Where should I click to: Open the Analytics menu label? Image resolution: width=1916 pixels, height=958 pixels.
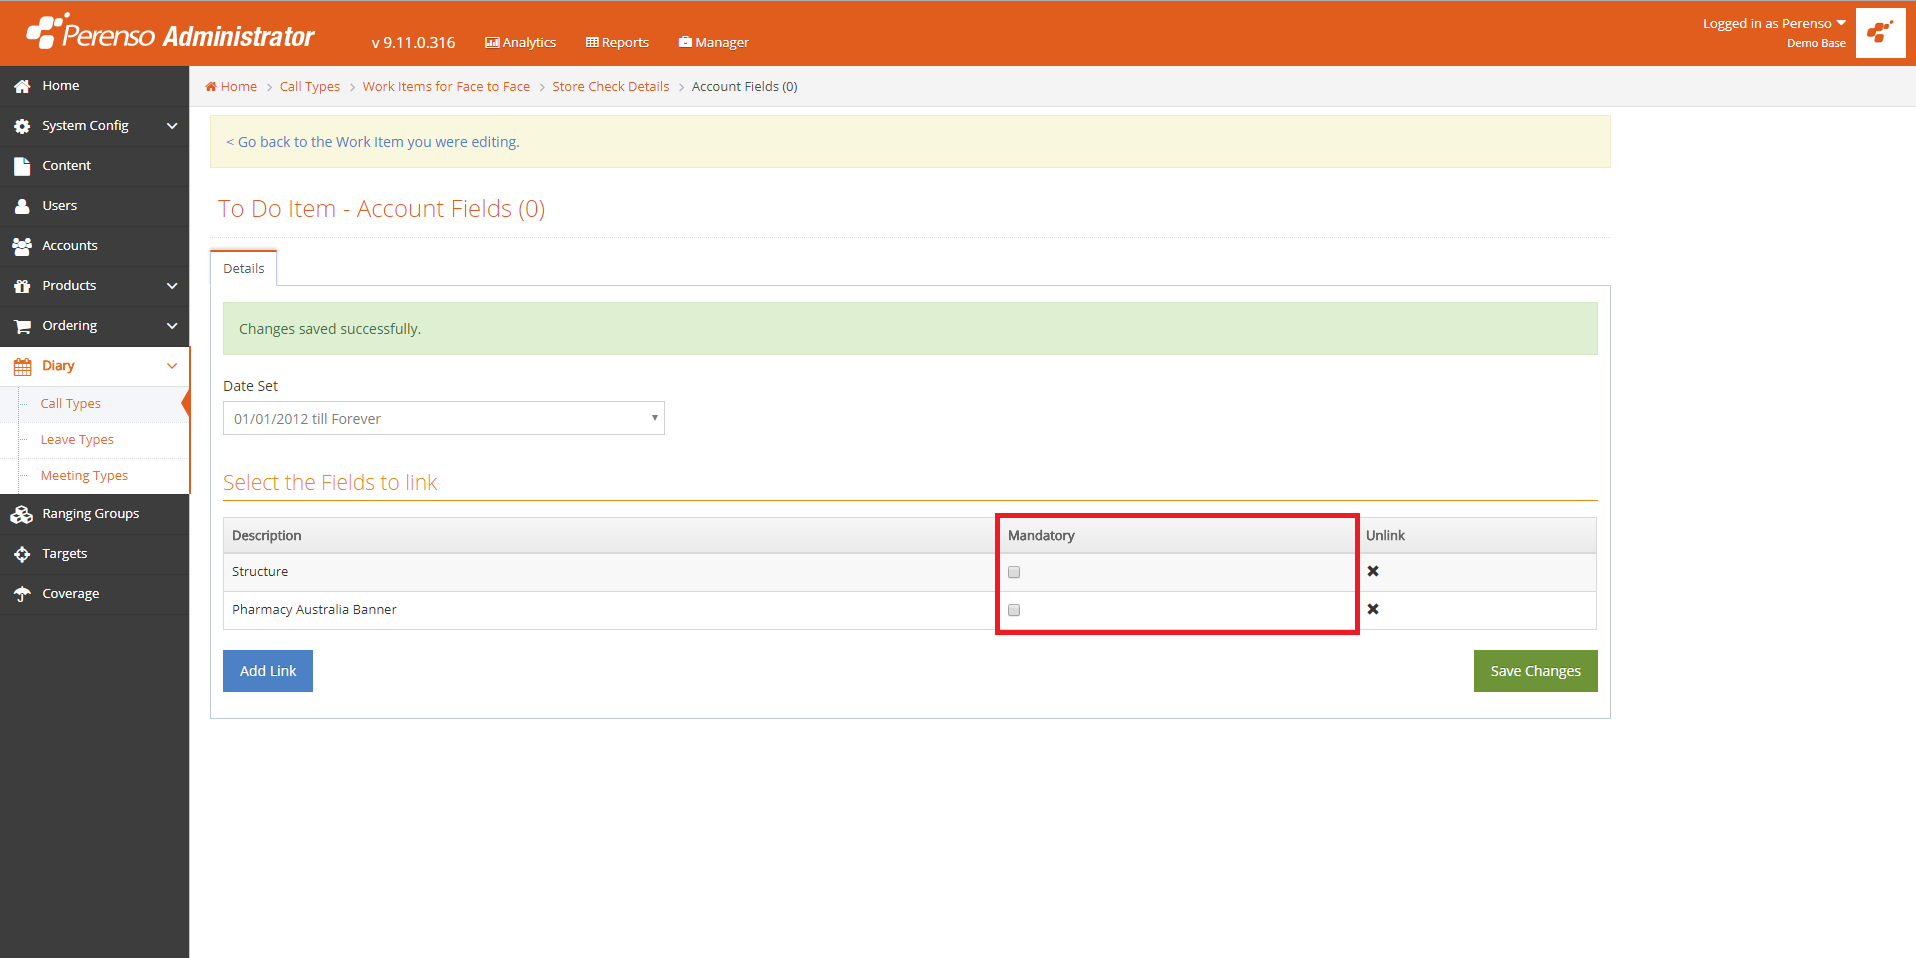[x=529, y=42]
